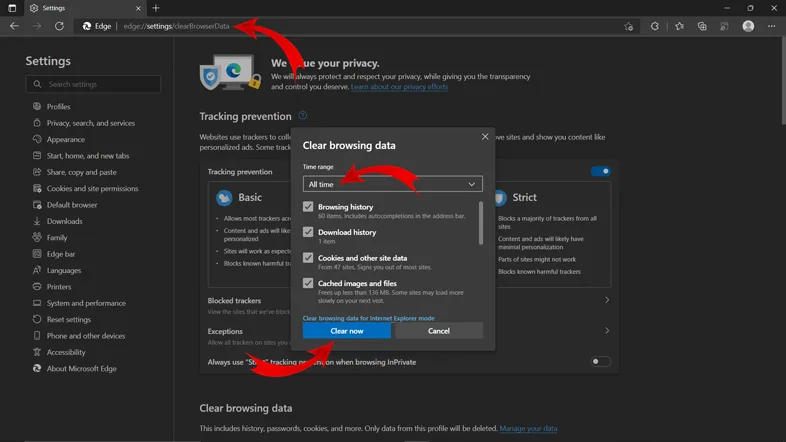
Task: Turn off the Tracking prevention toggle
Action: [601, 171]
